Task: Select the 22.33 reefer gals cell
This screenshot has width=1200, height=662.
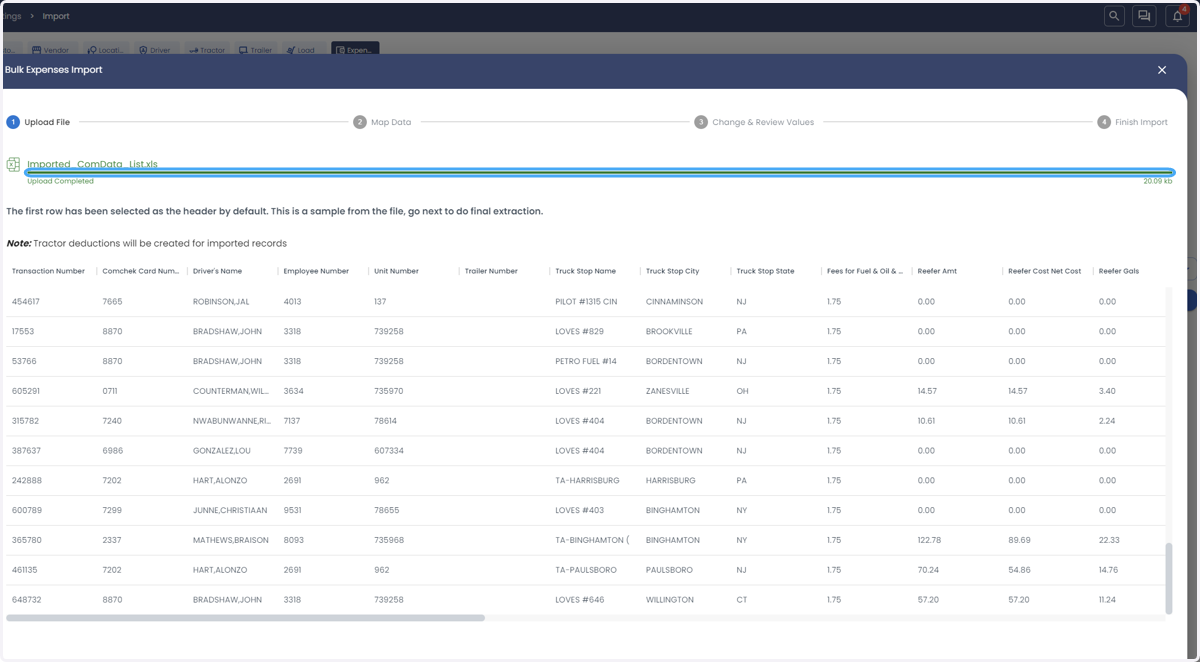Action: tap(1109, 540)
